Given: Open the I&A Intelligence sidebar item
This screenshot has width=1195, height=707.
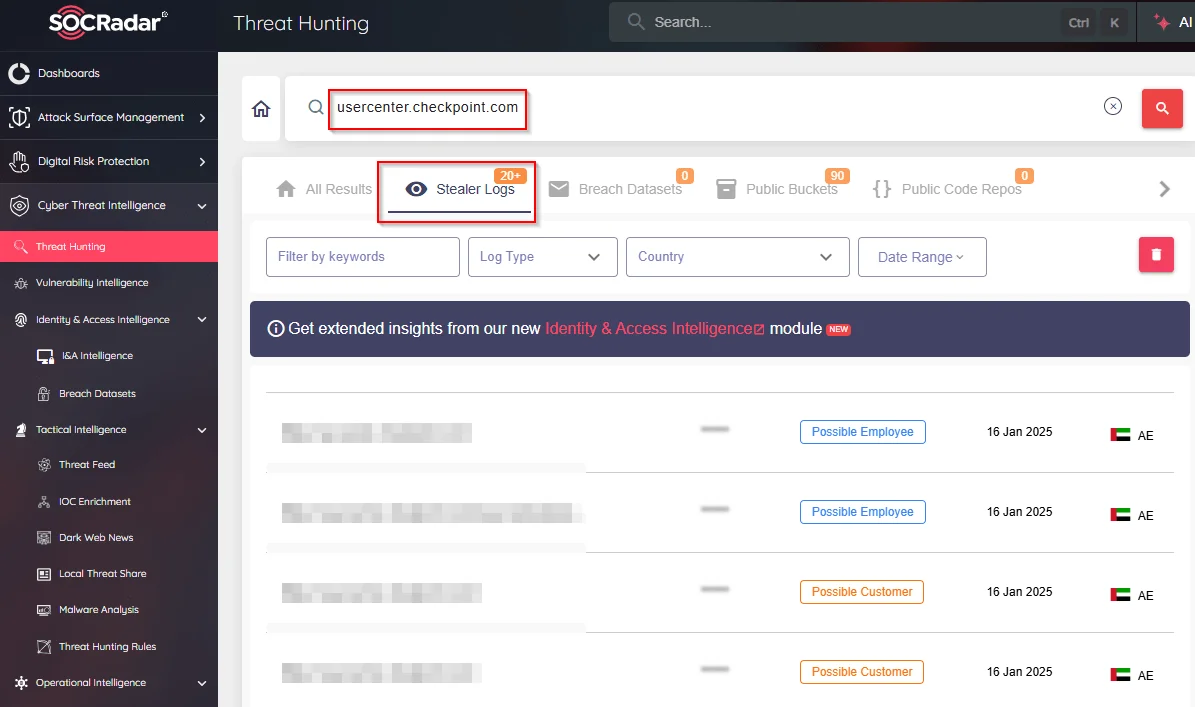Looking at the screenshot, I should (98, 356).
